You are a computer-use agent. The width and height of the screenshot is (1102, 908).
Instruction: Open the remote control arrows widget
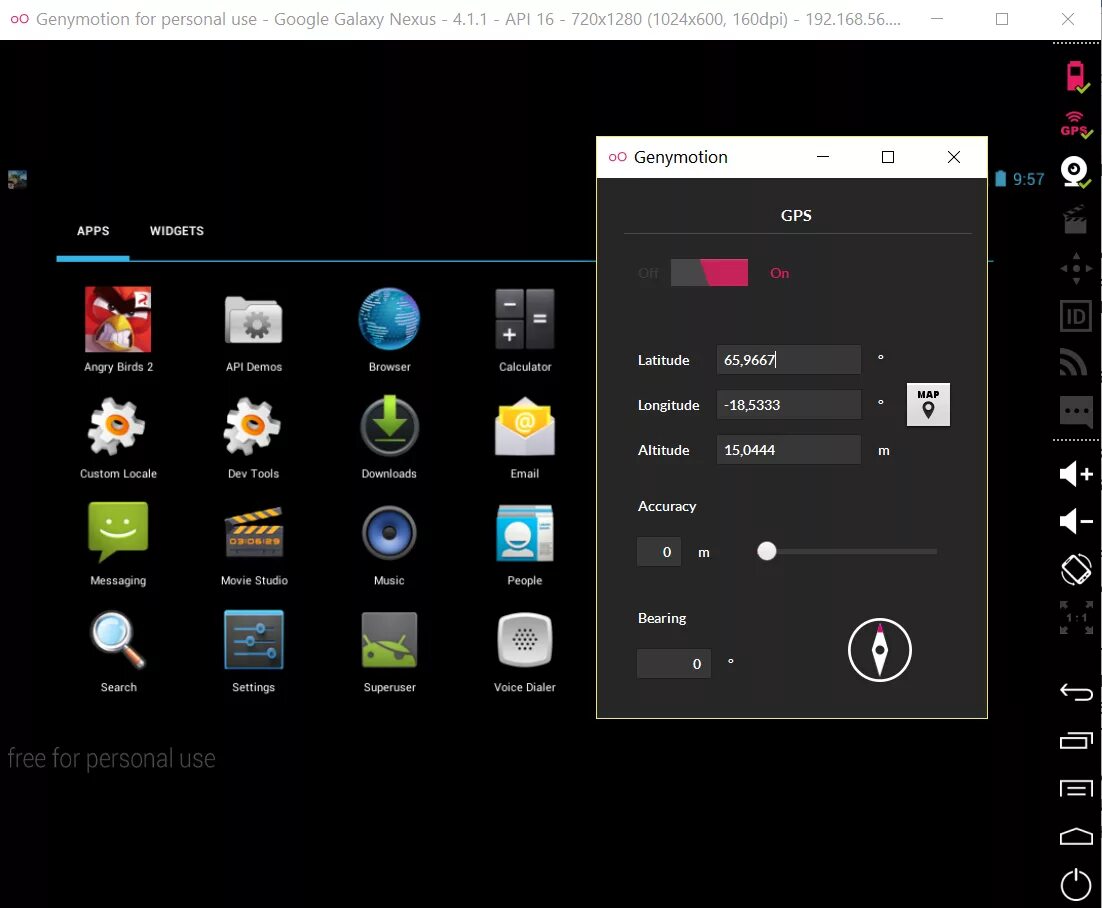[1076, 268]
